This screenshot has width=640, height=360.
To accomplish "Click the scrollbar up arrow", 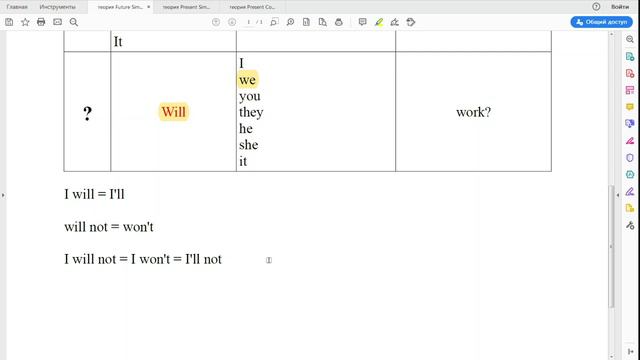I will coord(611,34).
